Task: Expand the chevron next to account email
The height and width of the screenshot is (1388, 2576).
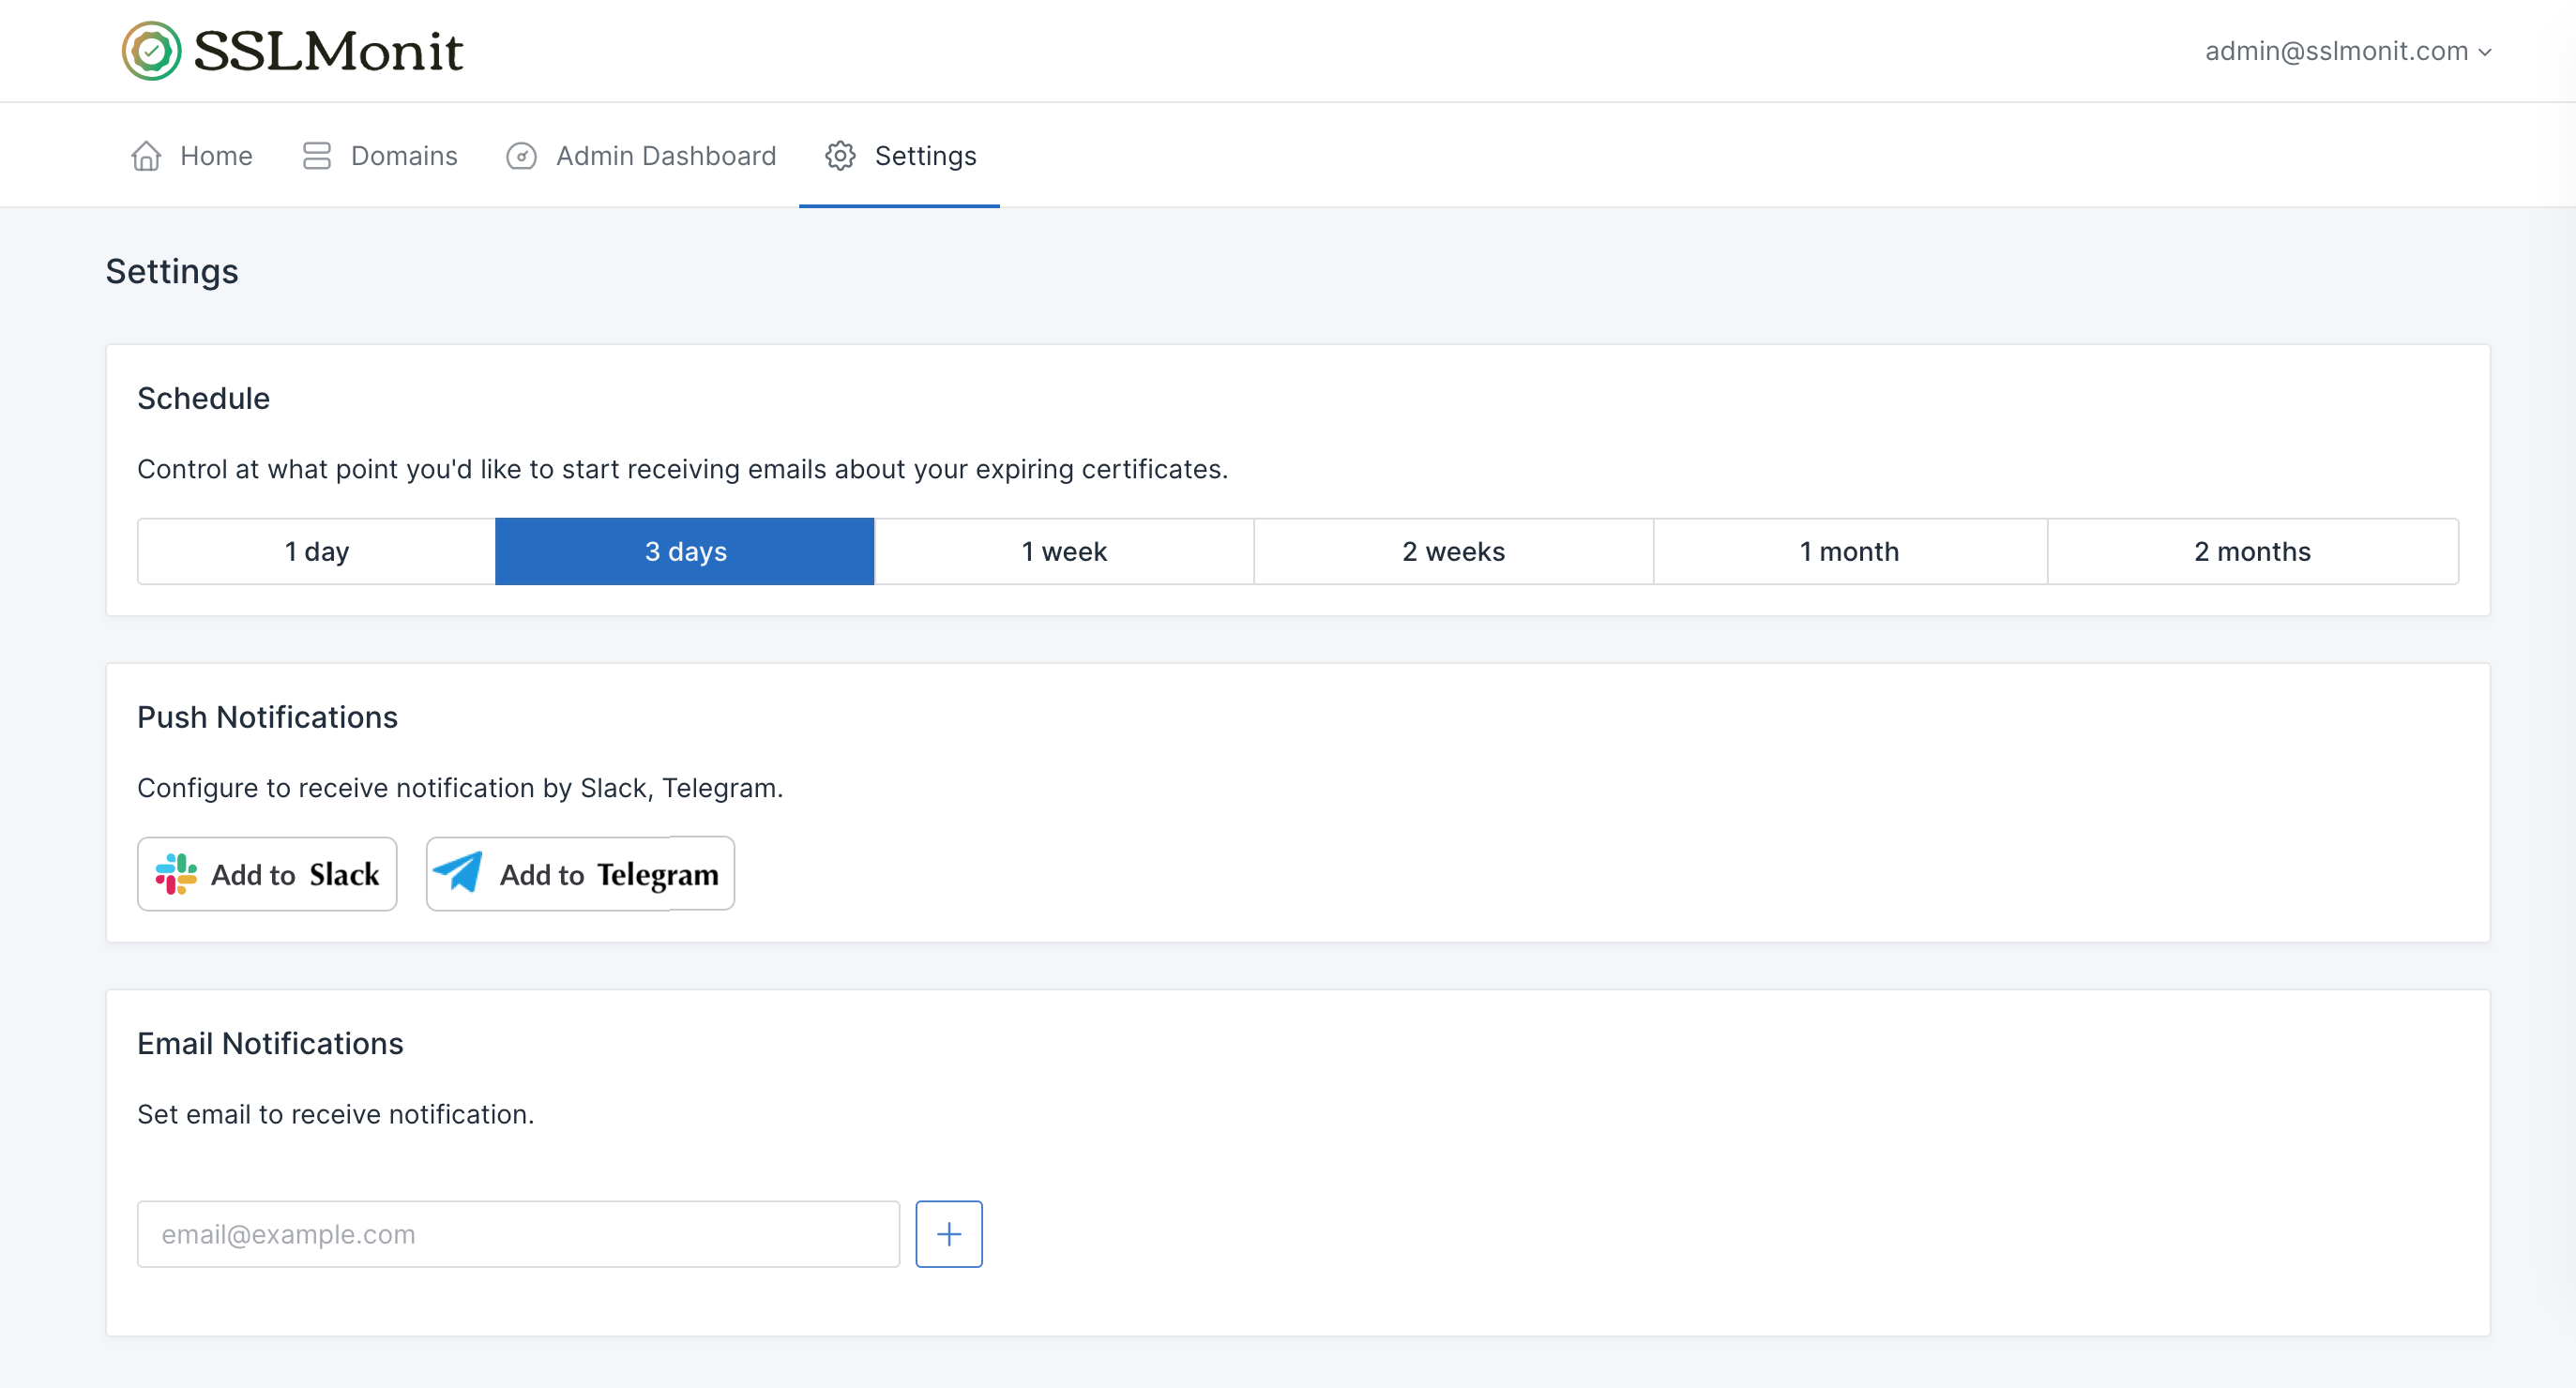Action: [x=2485, y=52]
